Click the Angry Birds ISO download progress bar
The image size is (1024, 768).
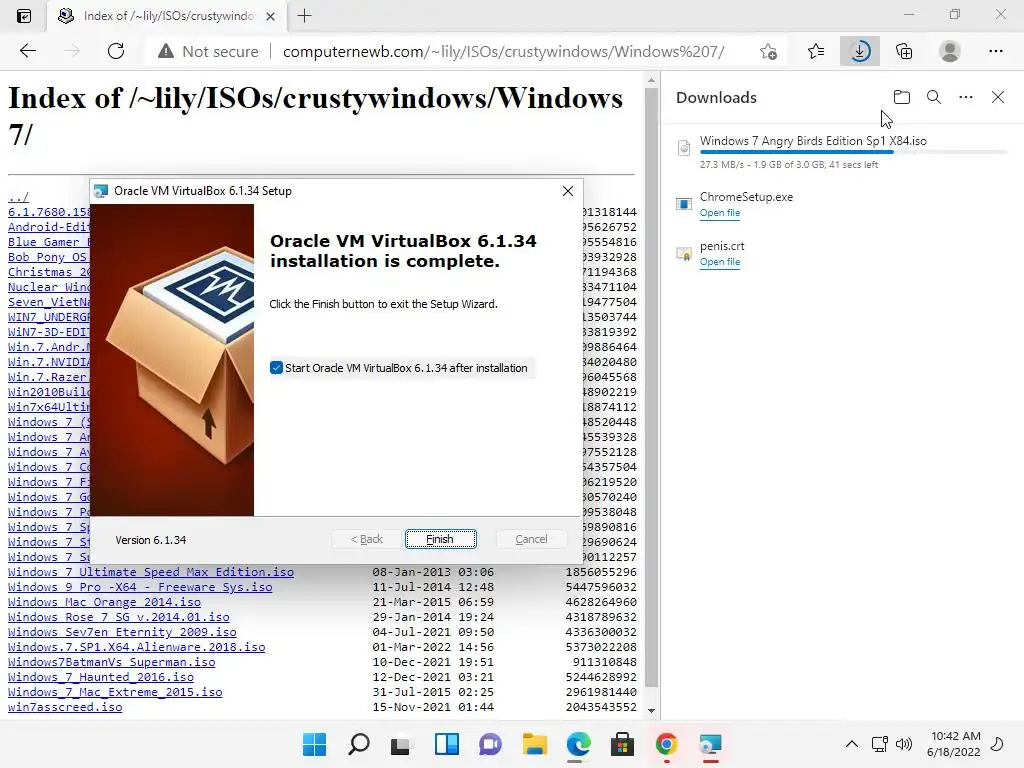pyautogui.click(x=854, y=152)
